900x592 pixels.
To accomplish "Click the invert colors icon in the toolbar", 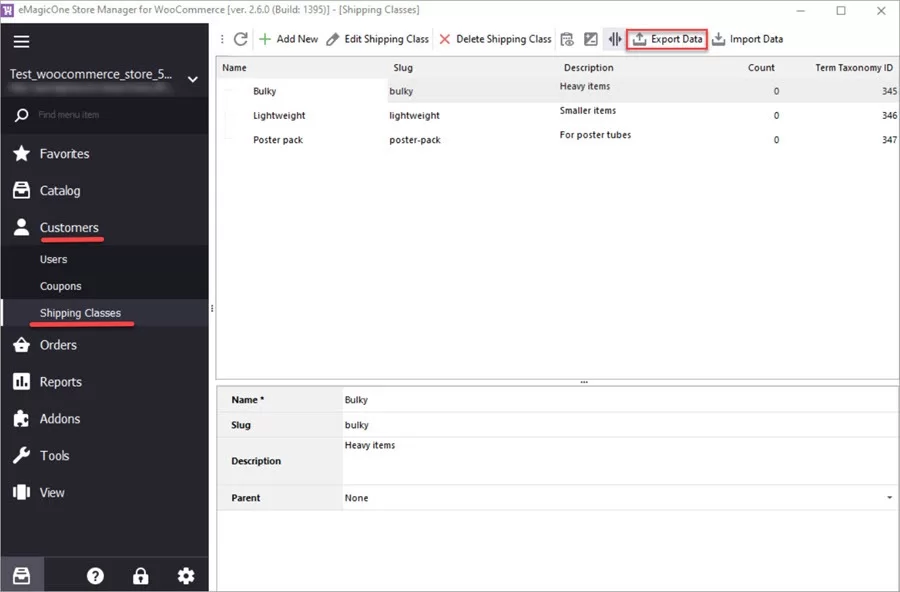I will point(590,39).
